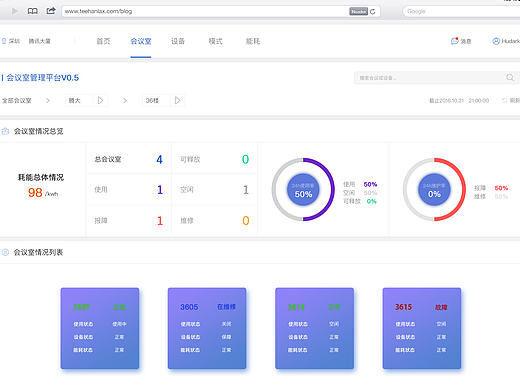
Task: Click the Reader button in address bar
Action: pyautogui.click(x=358, y=12)
